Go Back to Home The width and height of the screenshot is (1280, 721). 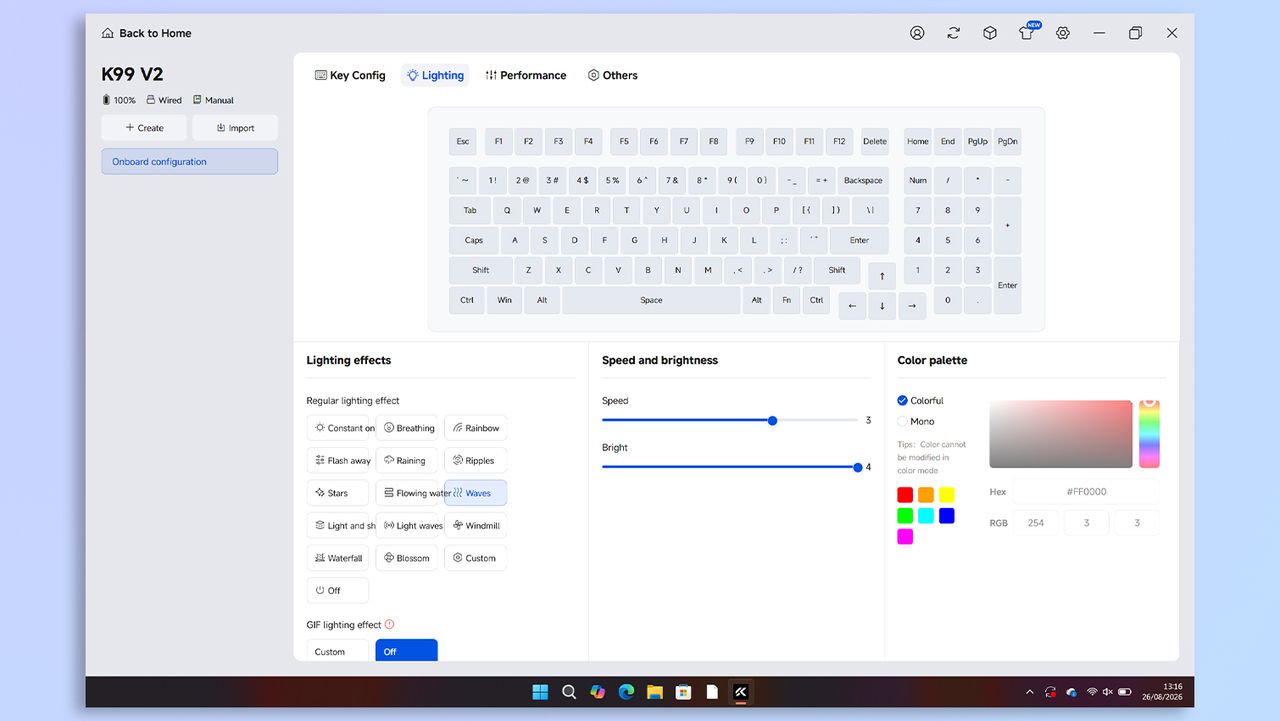pos(146,33)
